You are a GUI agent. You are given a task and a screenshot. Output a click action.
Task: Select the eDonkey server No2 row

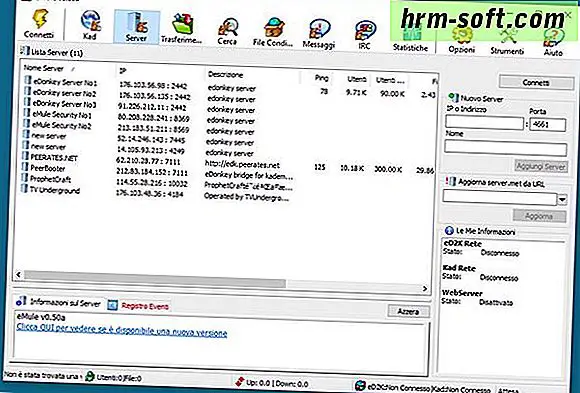click(x=65, y=93)
